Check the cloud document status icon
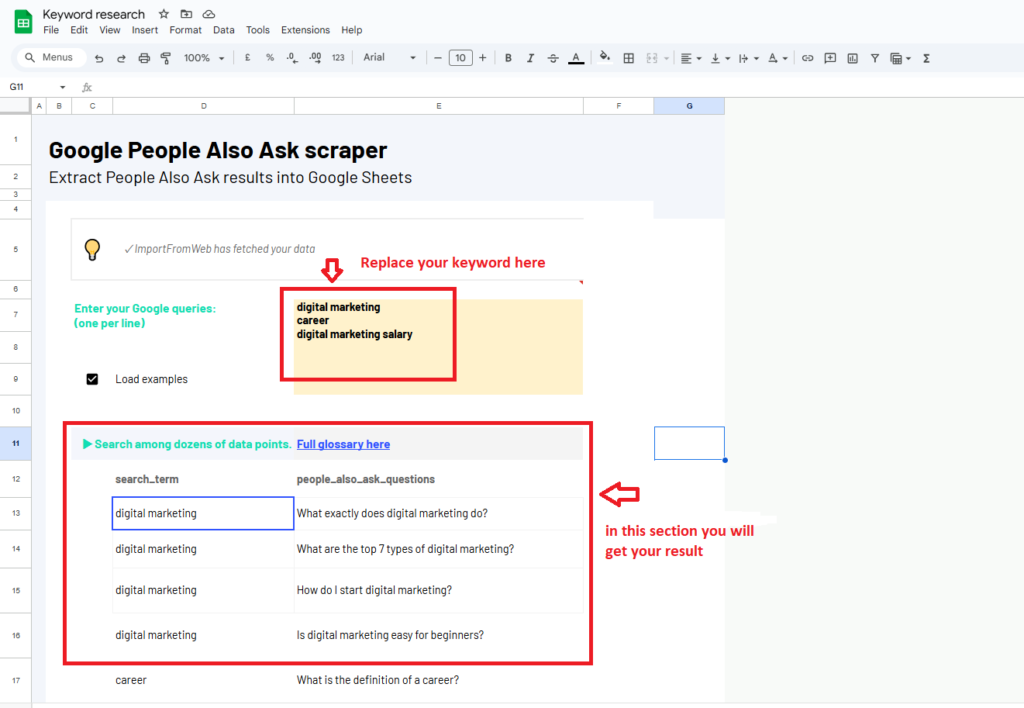 point(209,14)
